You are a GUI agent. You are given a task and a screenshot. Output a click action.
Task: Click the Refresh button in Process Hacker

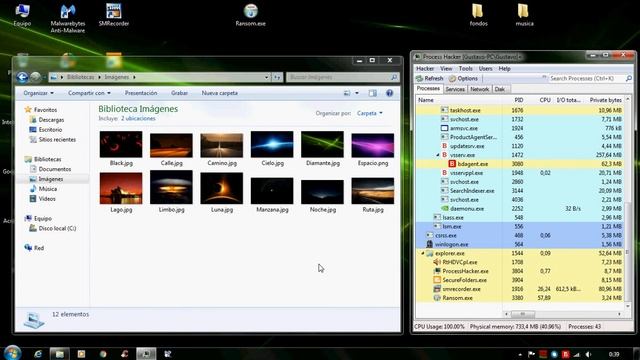[x=429, y=78]
